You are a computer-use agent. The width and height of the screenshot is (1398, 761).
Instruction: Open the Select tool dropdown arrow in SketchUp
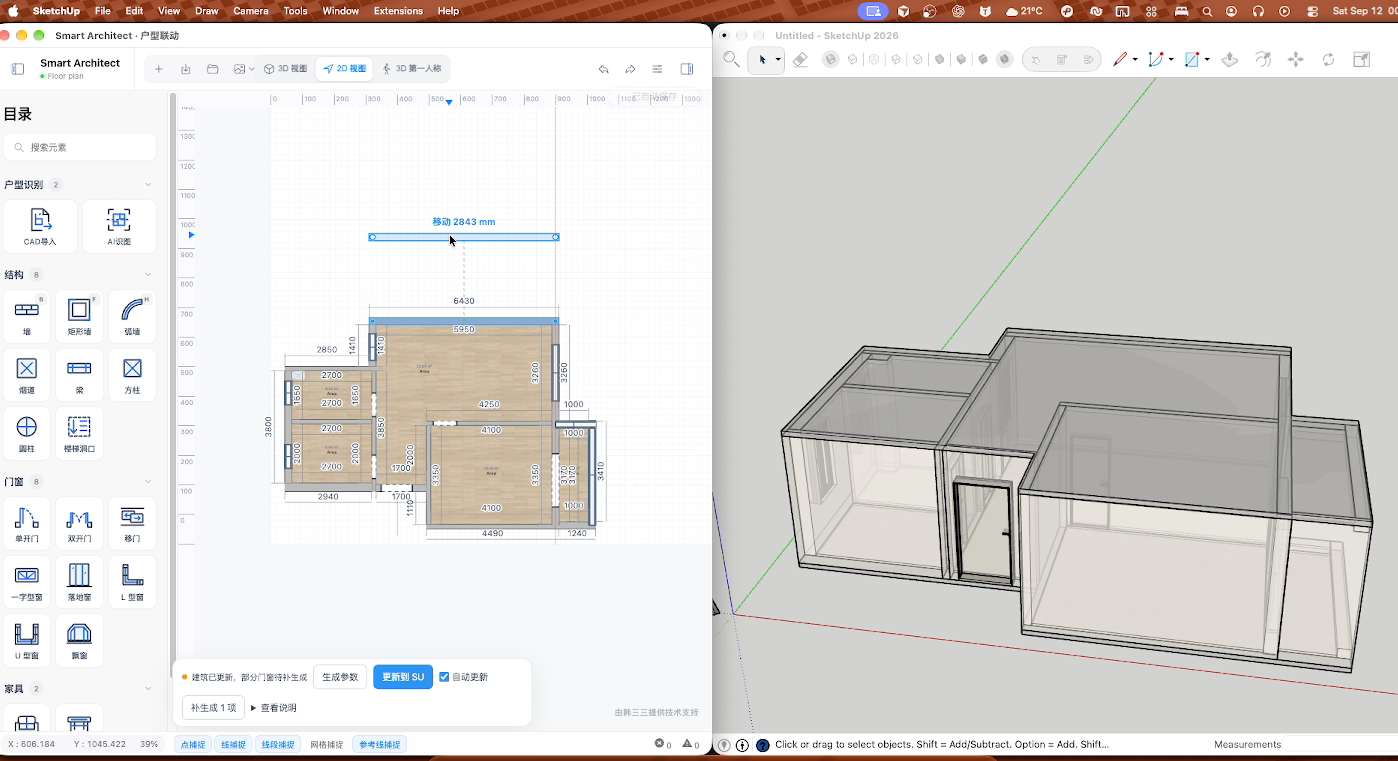[x=777, y=60]
